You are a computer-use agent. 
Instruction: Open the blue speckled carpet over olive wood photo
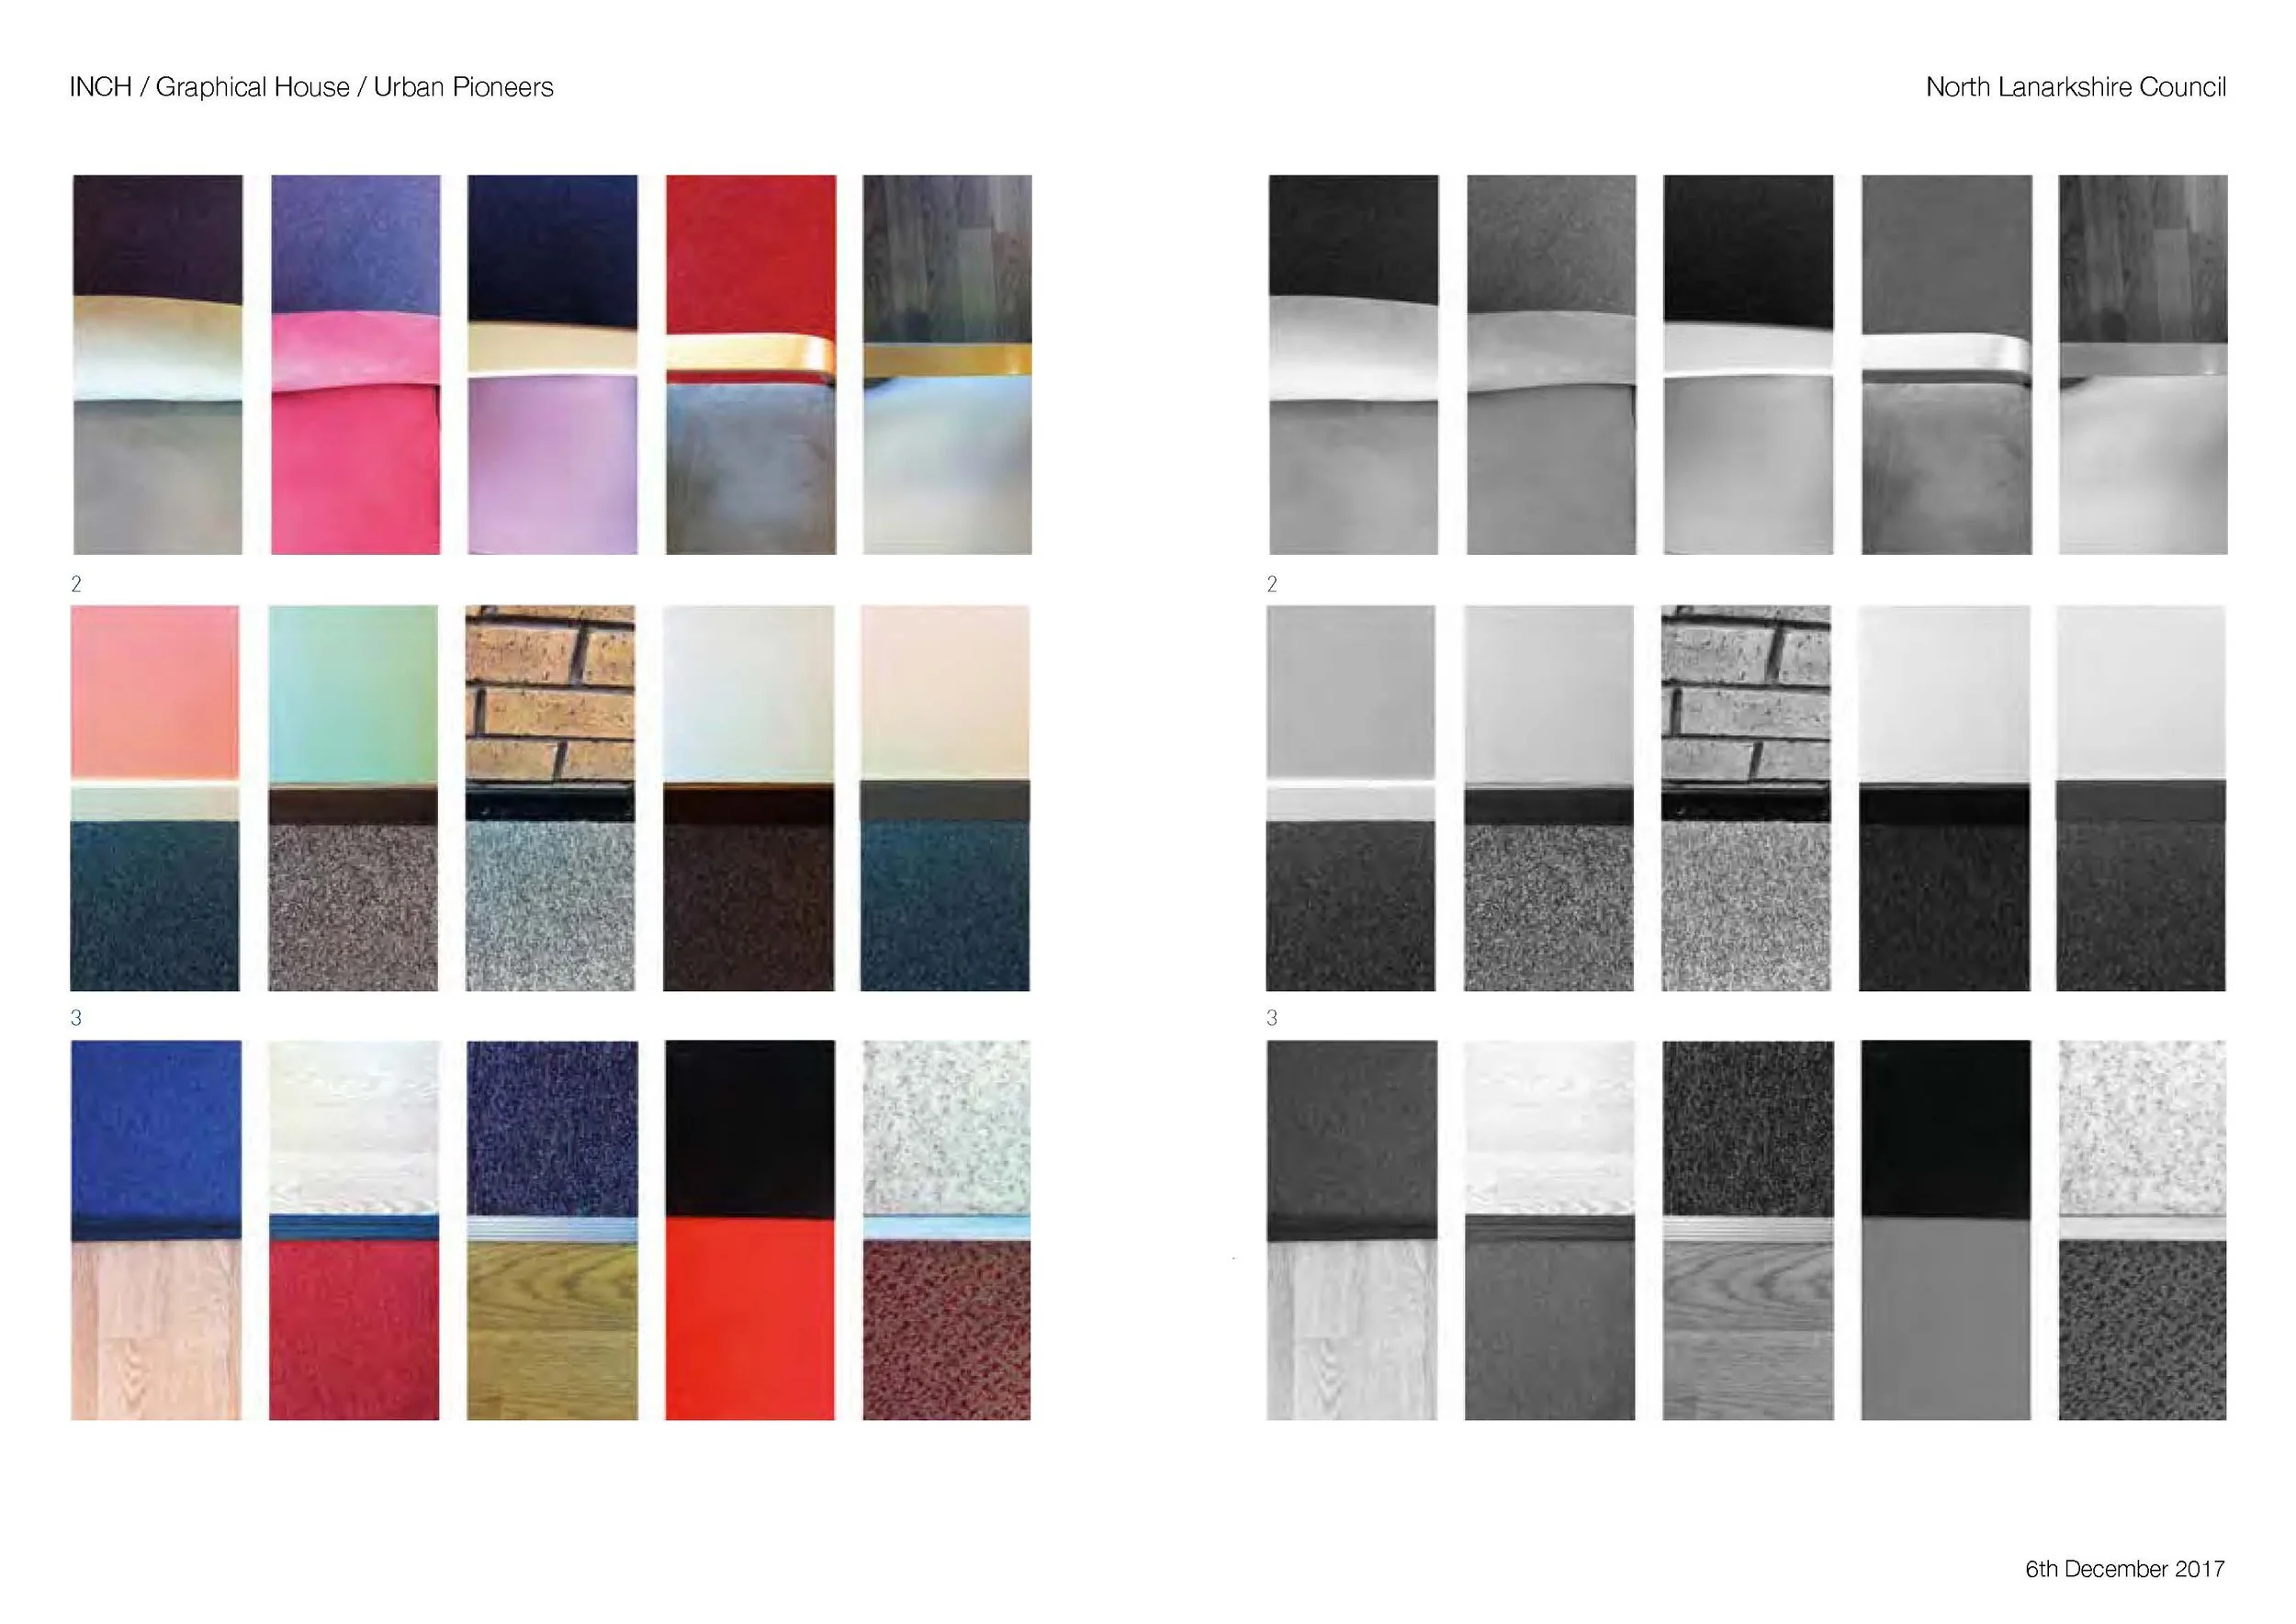pos(552,1230)
